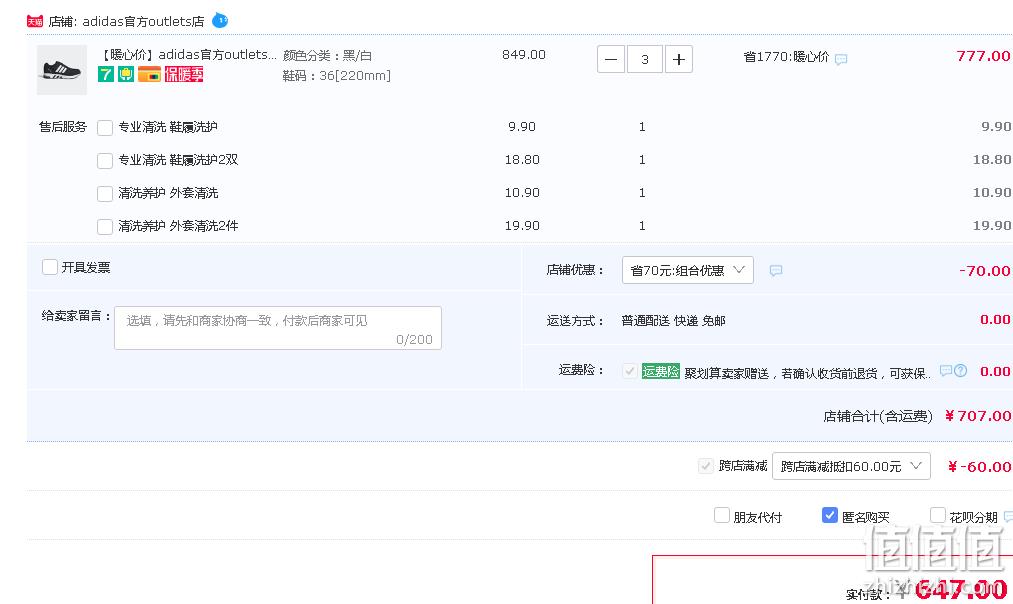Viewport: 1013px width, 604px height.
Task: Click the store total ¥707.00
Action: pyautogui.click(x=977, y=416)
